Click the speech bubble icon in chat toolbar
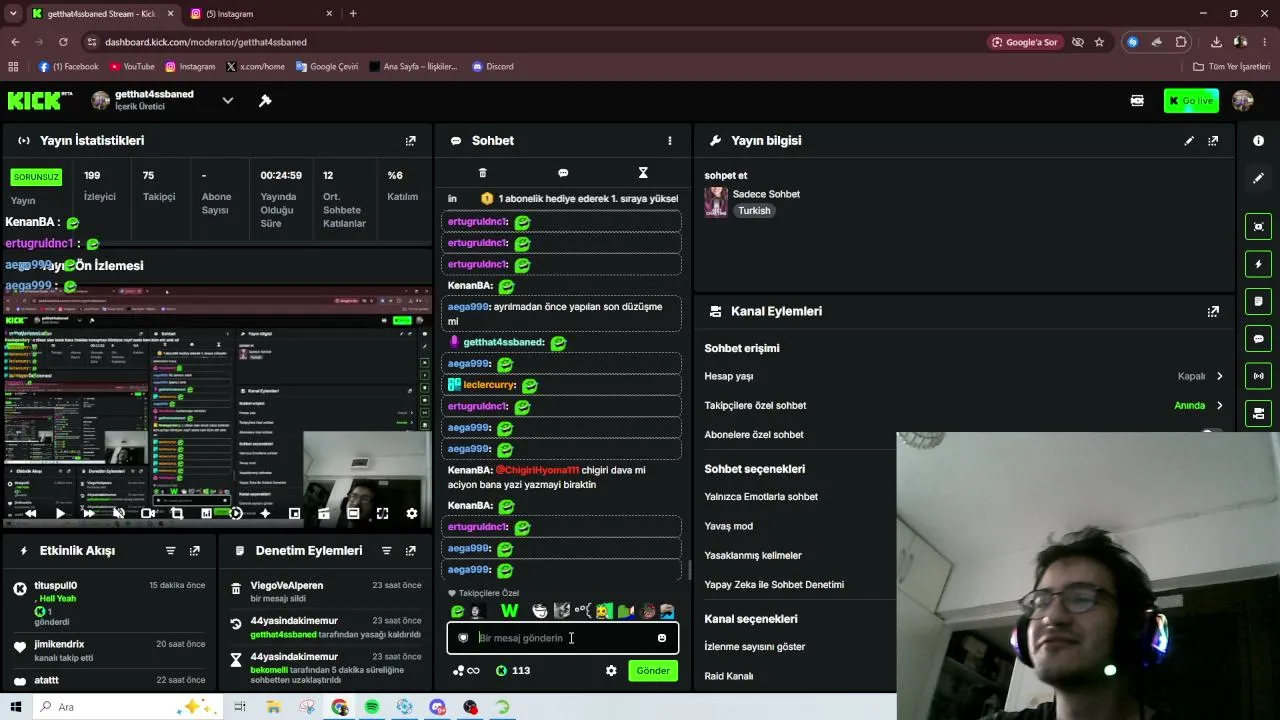The width and height of the screenshot is (1280, 720). [x=563, y=173]
